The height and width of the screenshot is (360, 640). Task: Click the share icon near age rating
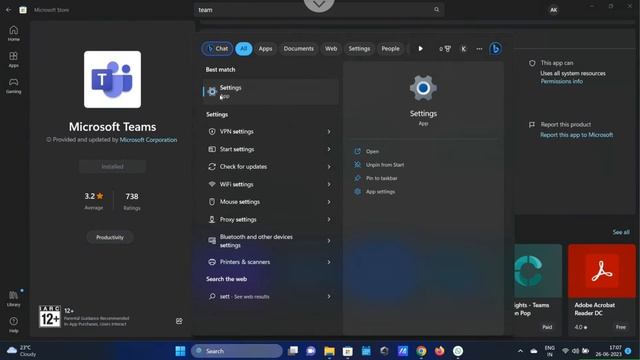click(x=179, y=321)
